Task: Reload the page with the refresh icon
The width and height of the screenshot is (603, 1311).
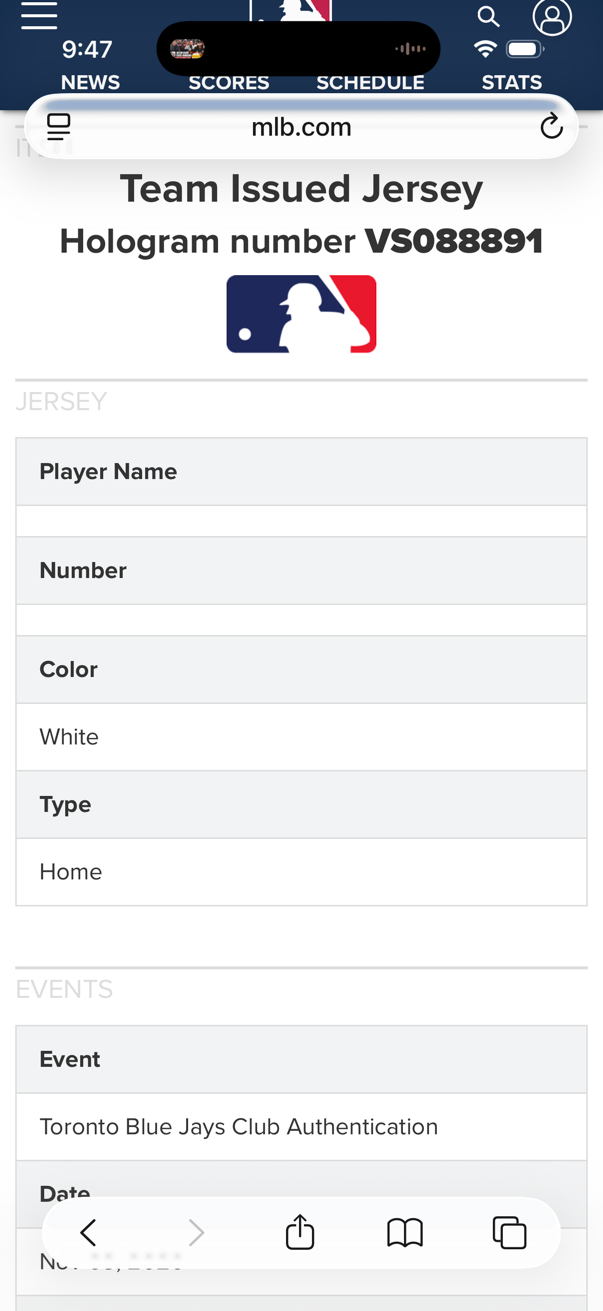Action: coord(551,126)
